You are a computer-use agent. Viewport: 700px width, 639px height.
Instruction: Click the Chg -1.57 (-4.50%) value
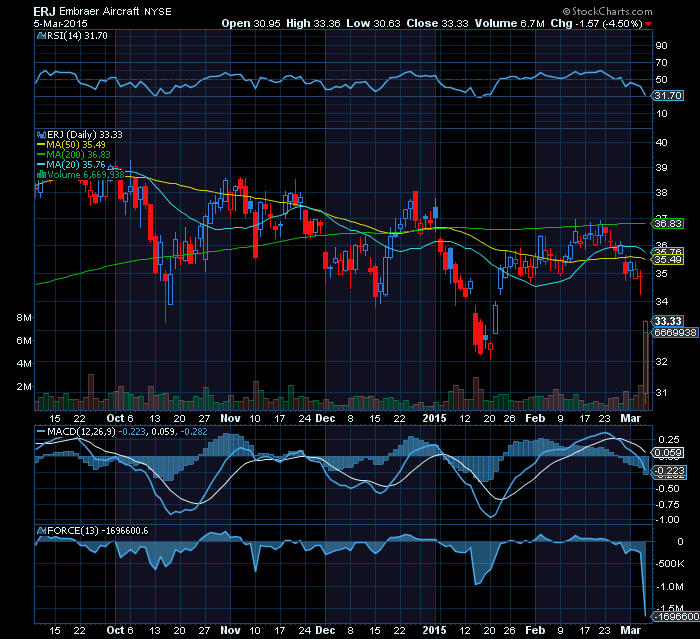pos(596,23)
